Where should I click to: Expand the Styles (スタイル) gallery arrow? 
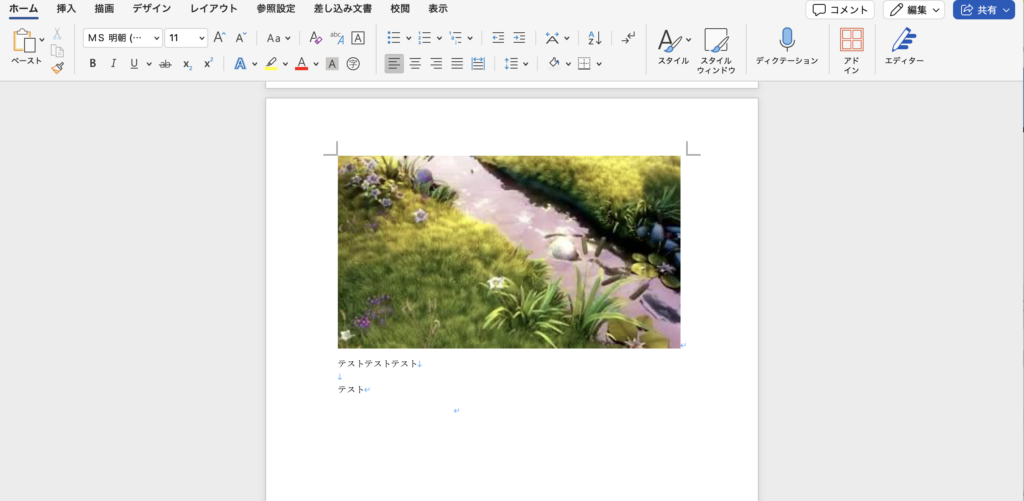point(689,39)
